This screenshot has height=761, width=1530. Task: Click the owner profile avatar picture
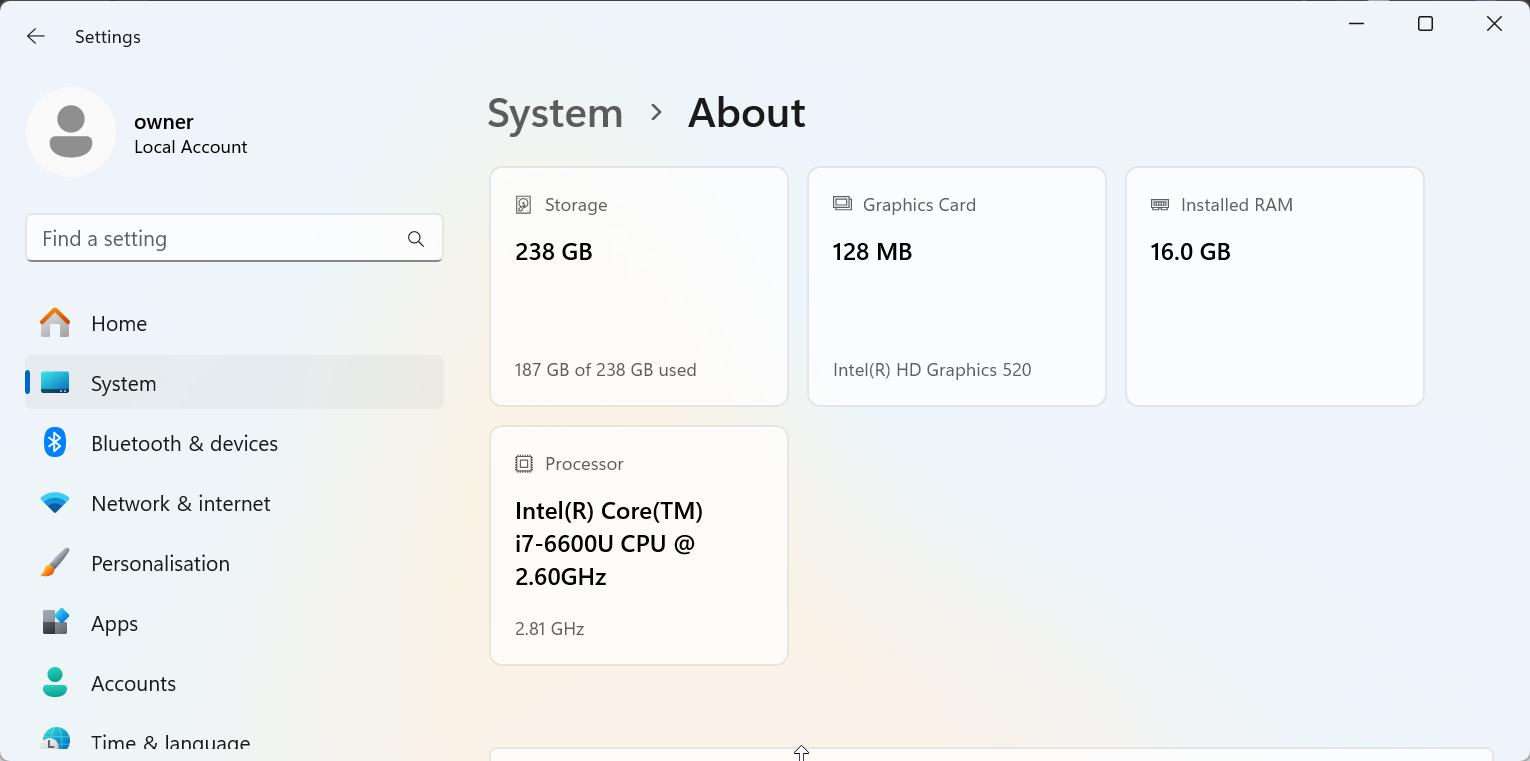tap(71, 132)
